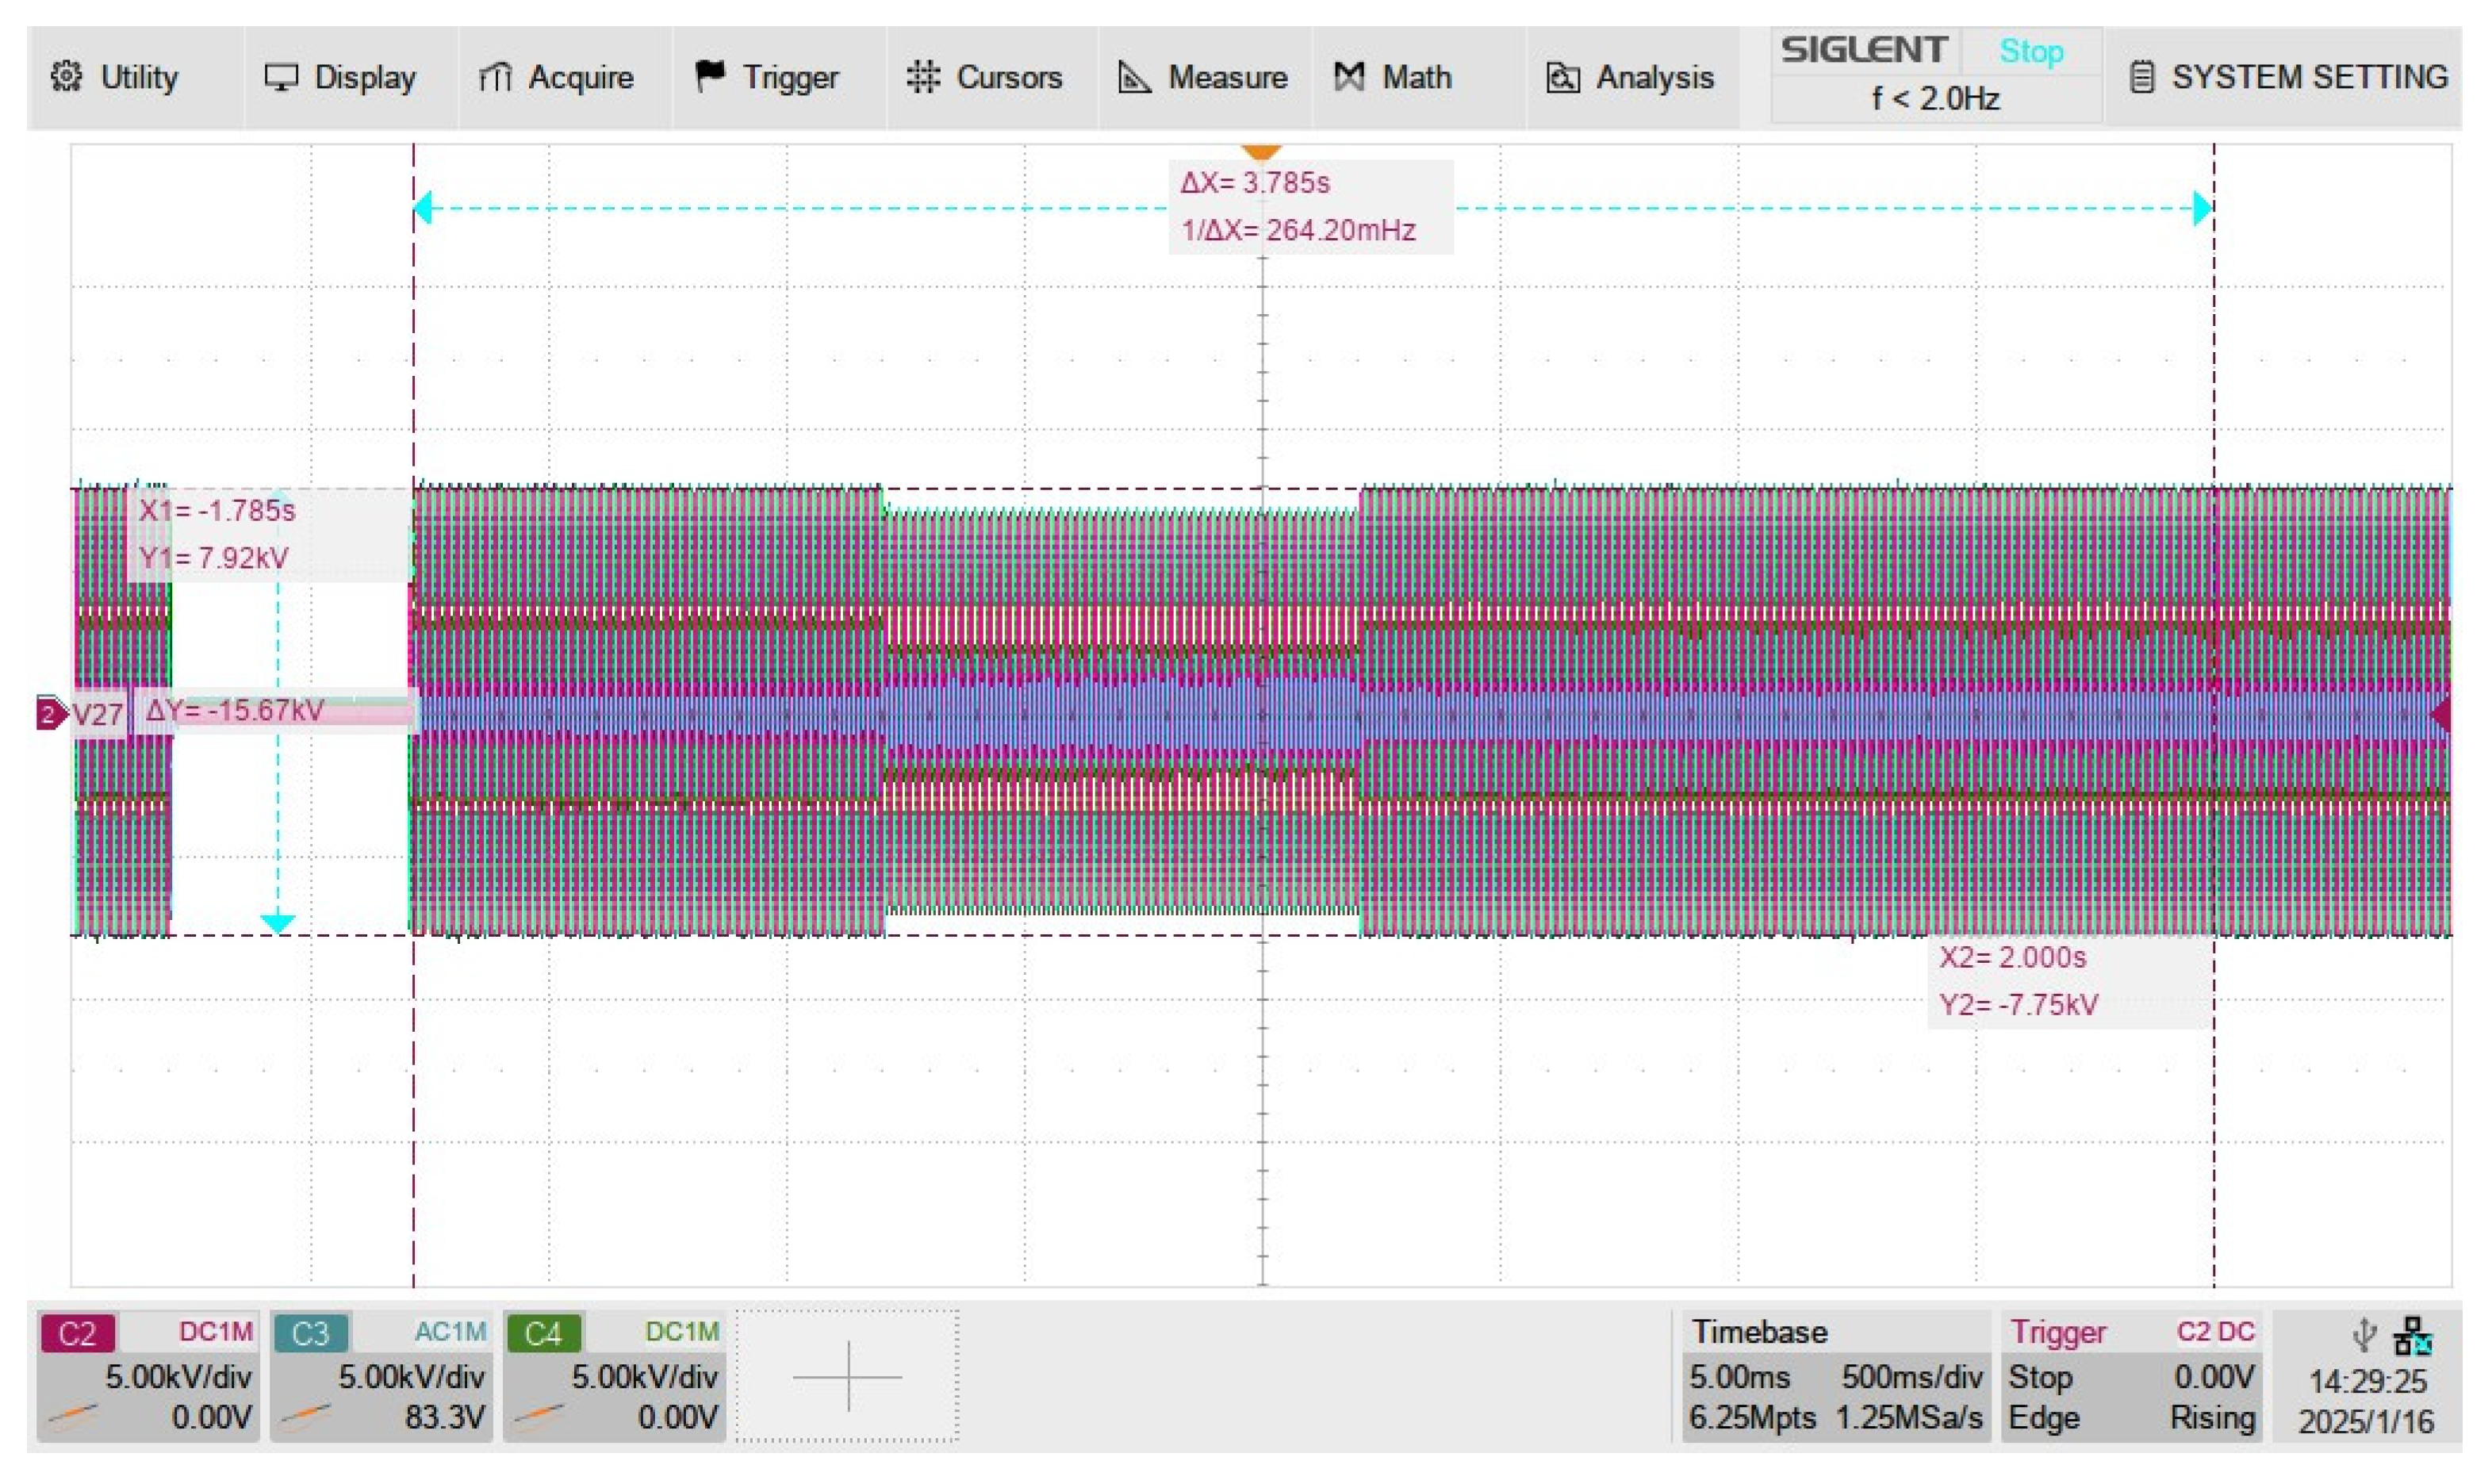Click the Cursors grid icon

coord(923,77)
